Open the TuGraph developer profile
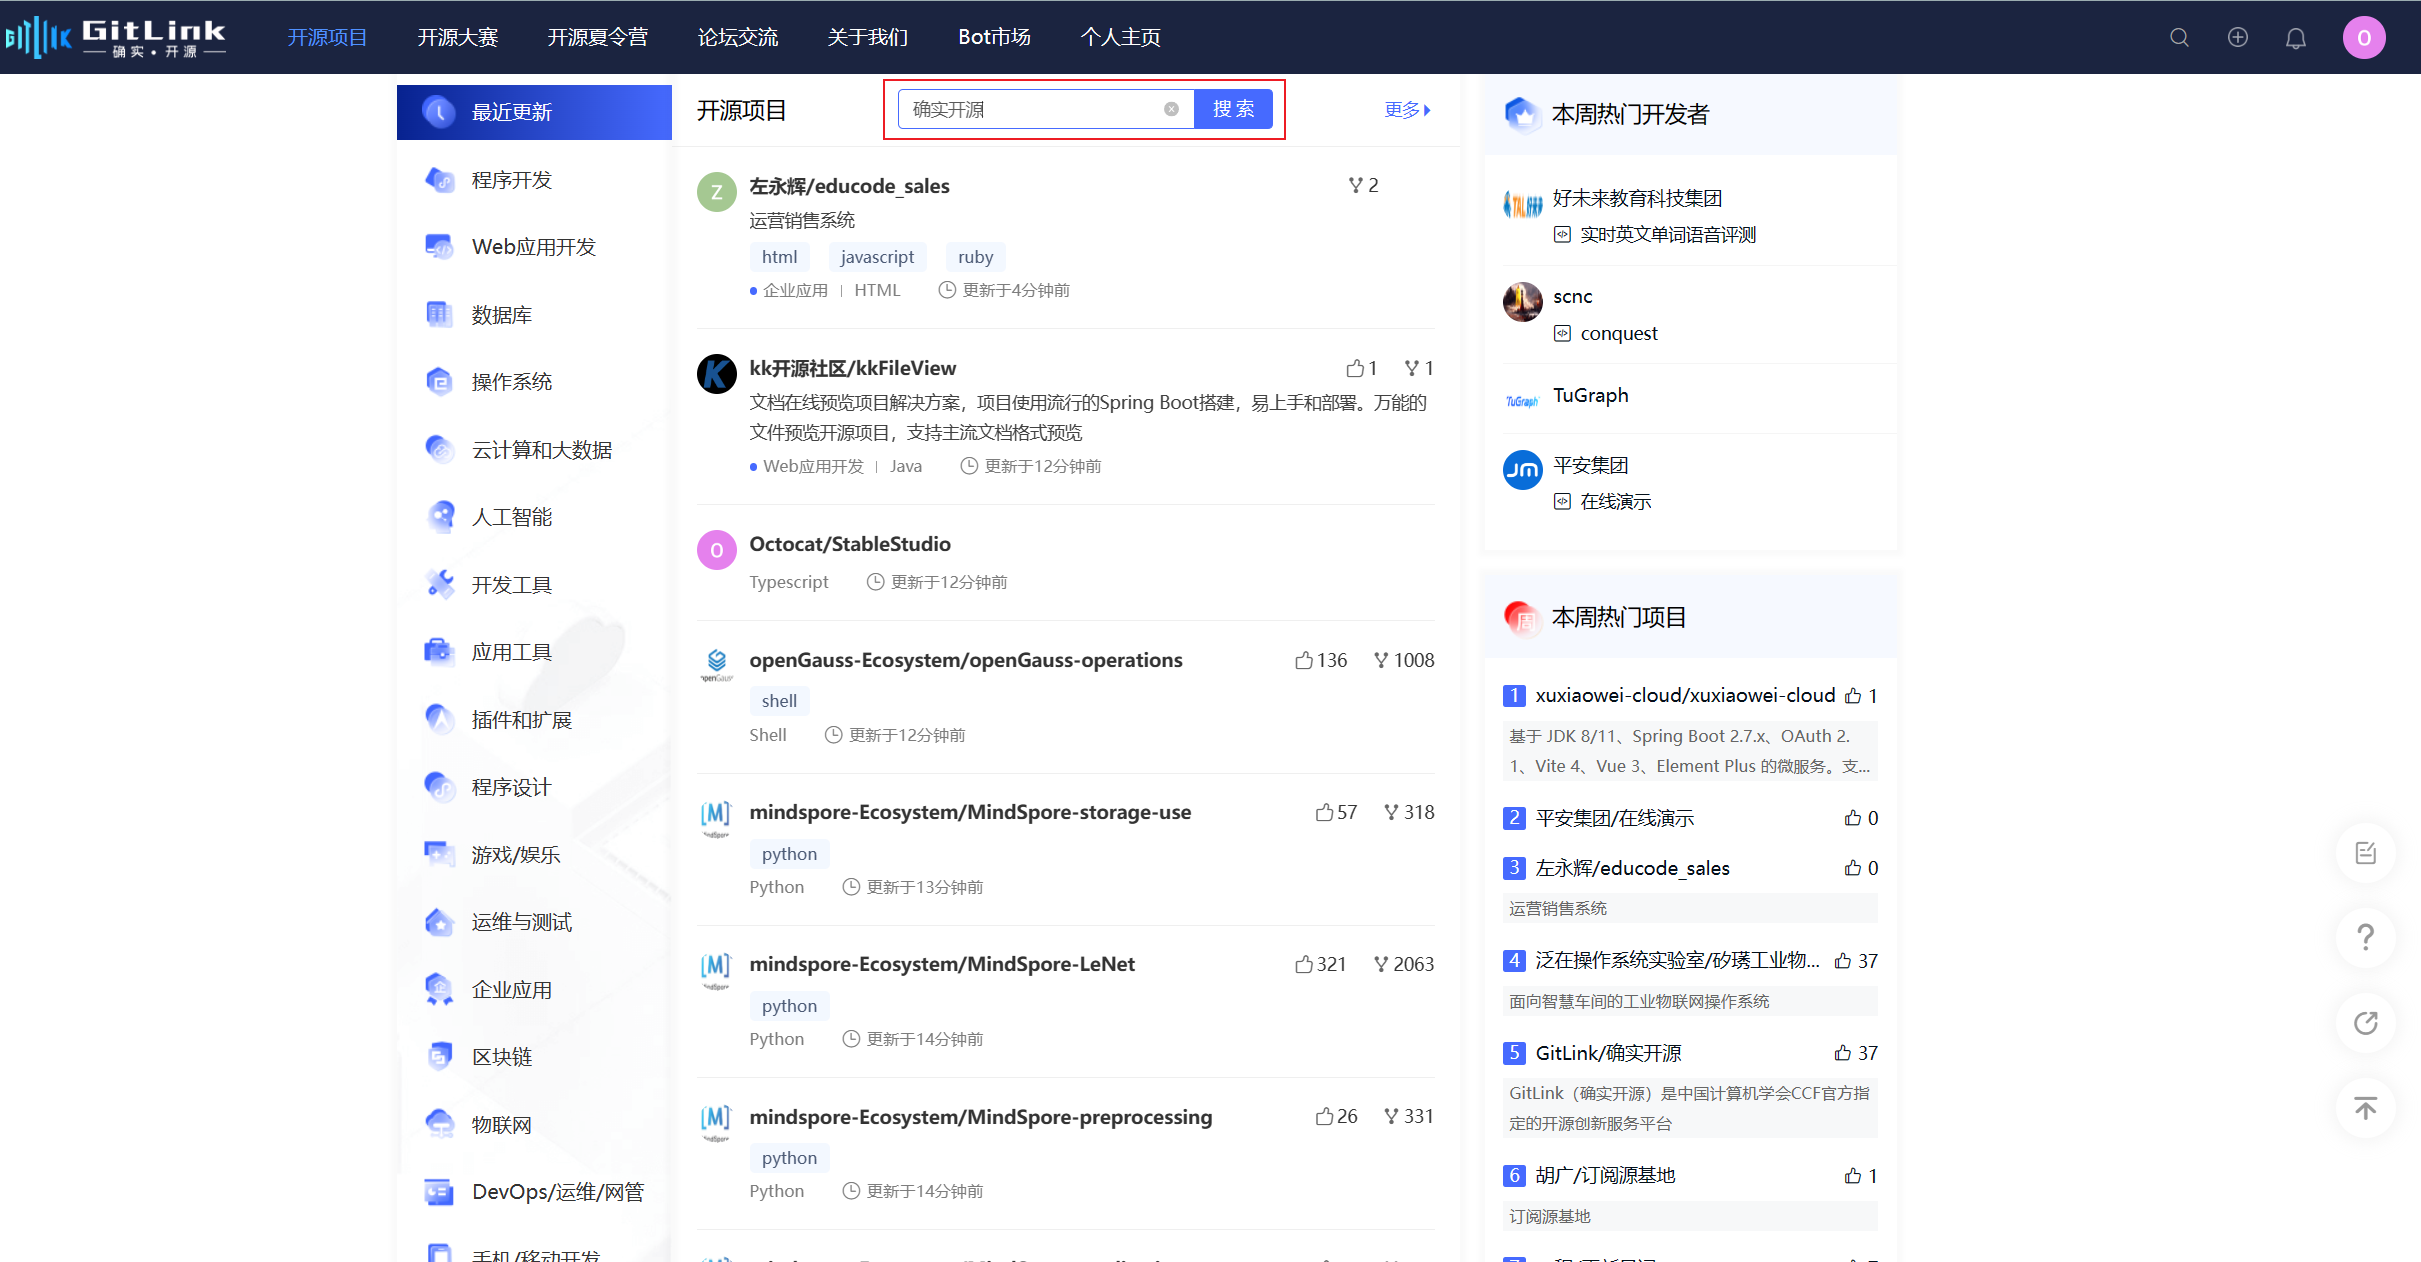 (1590, 395)
